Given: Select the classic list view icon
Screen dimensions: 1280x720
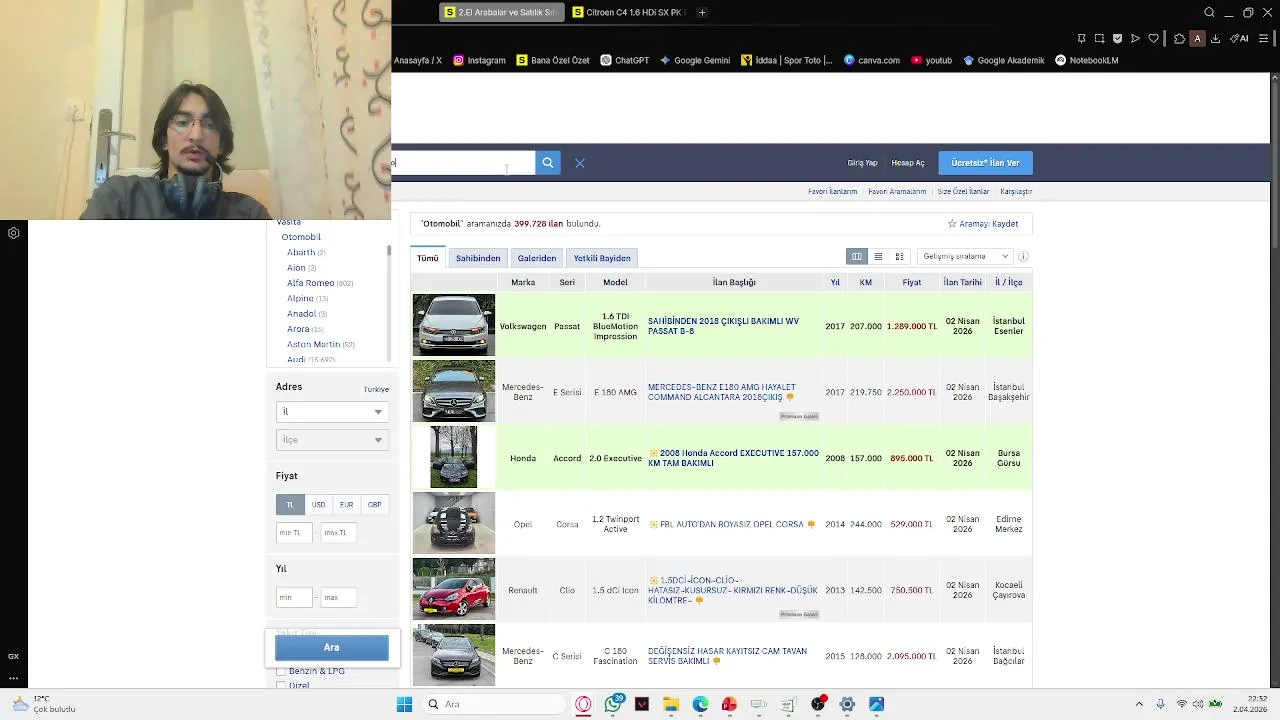Looking at the screenshot, I should point(857,257).
